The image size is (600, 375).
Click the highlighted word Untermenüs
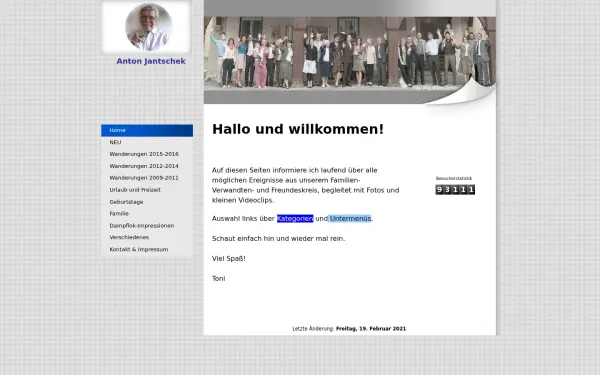[350, 218]
